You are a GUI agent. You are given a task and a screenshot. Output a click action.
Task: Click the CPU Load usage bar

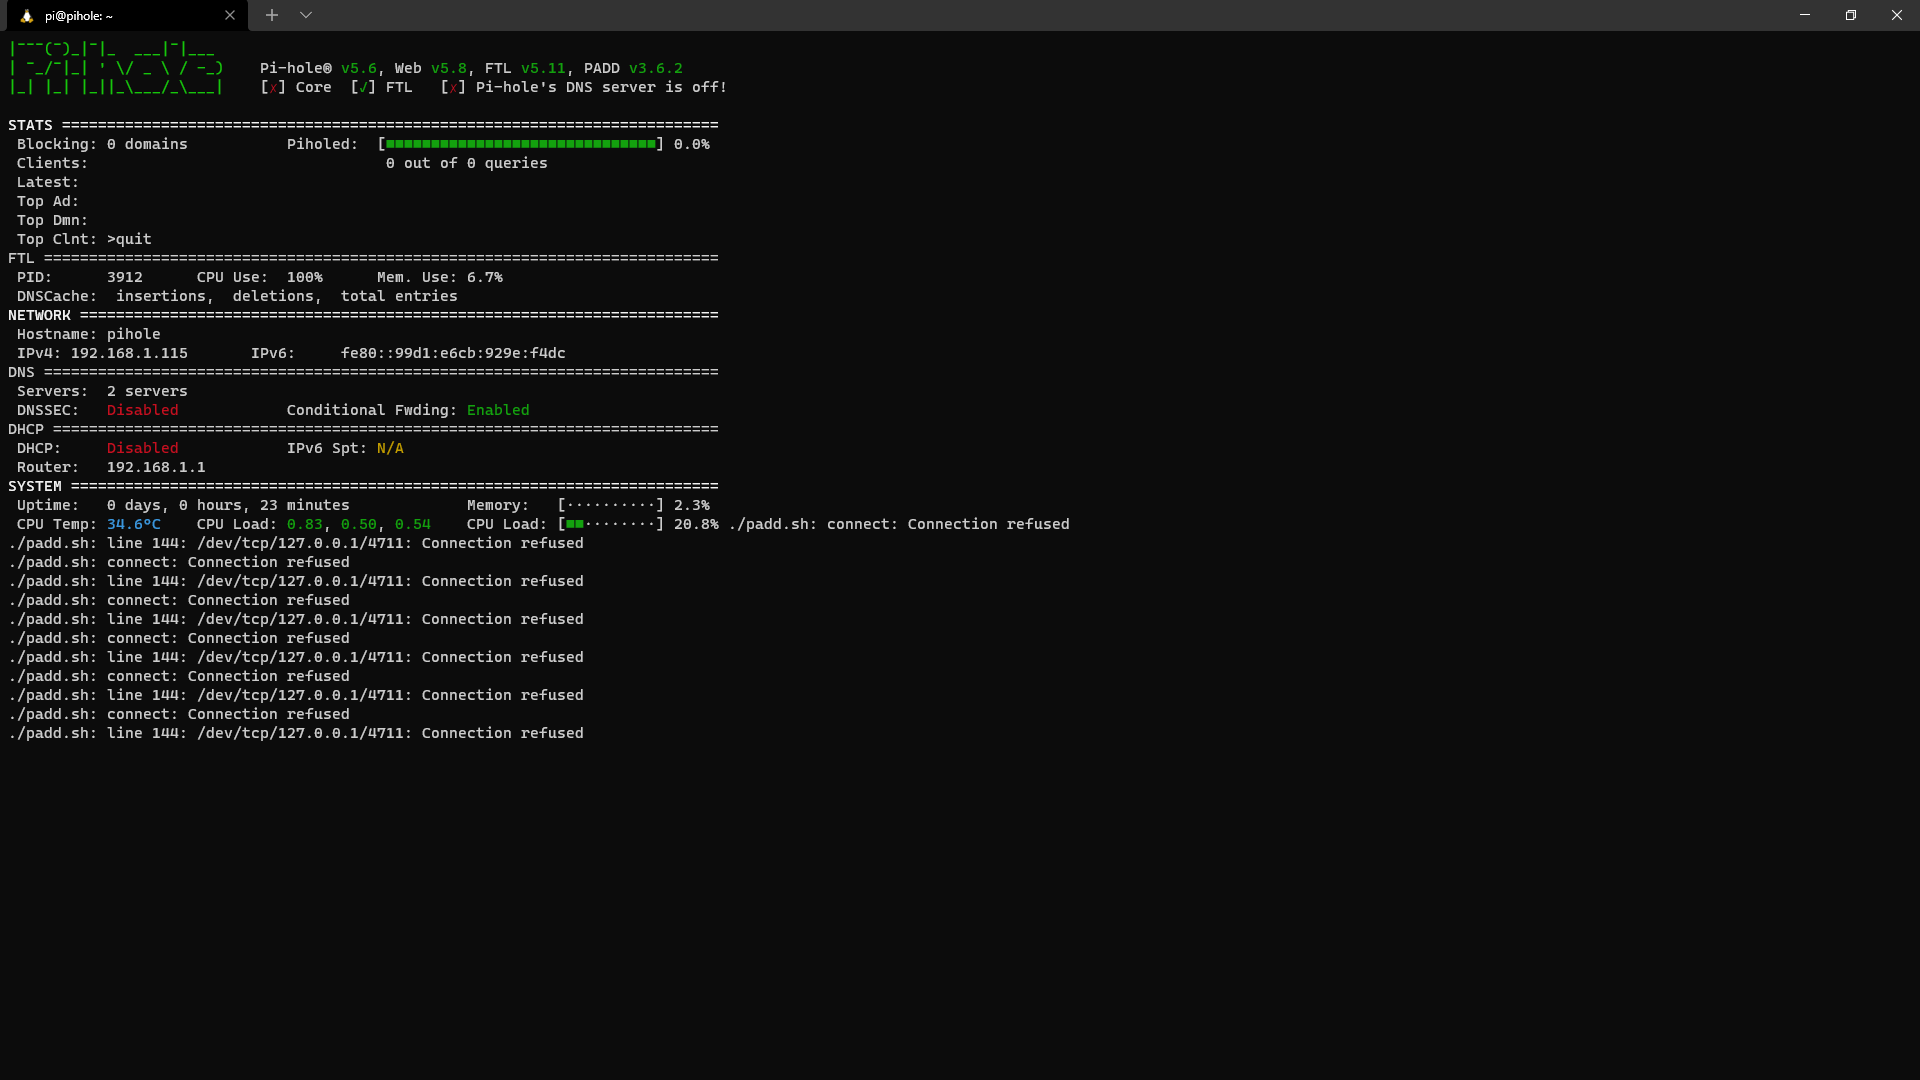pos(610,525)
